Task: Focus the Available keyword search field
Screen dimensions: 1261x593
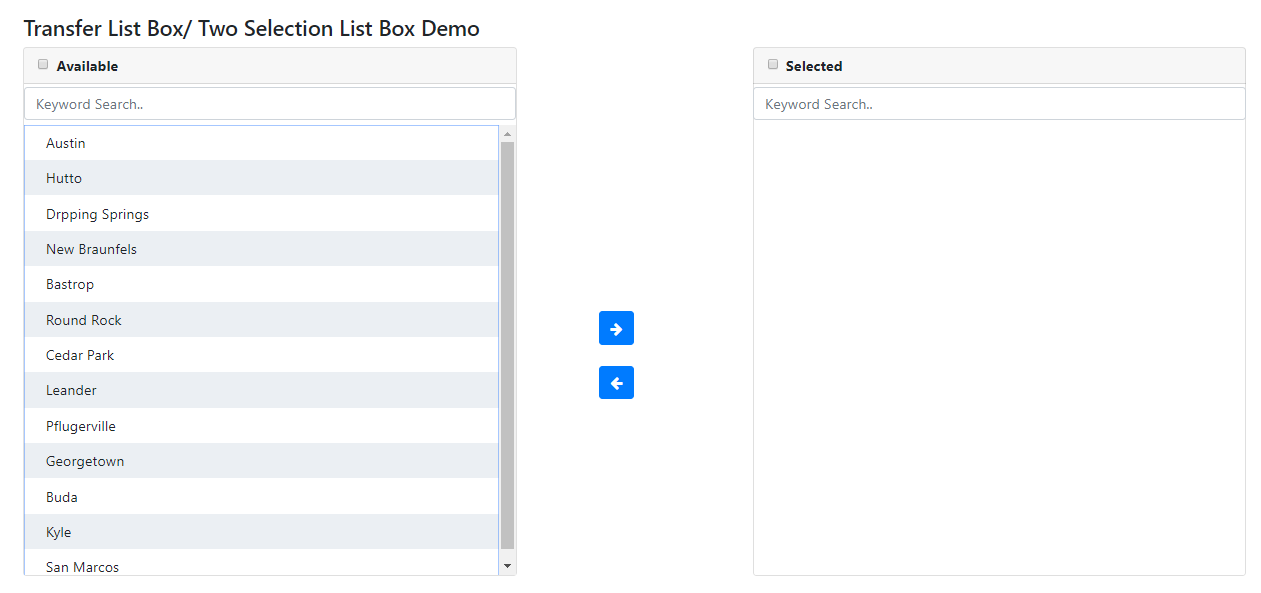Action: (x=270, y=104)
